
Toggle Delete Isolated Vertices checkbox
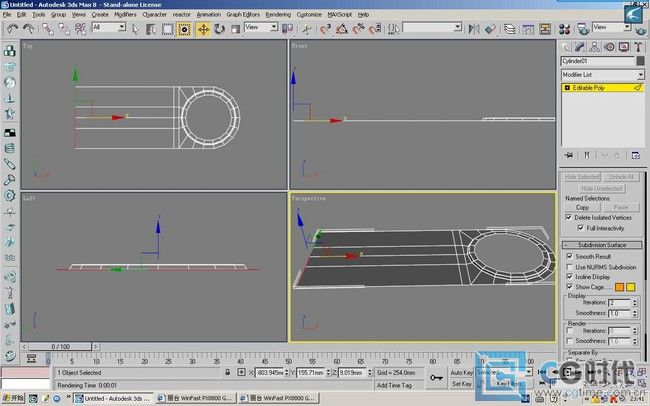[569, 217]
